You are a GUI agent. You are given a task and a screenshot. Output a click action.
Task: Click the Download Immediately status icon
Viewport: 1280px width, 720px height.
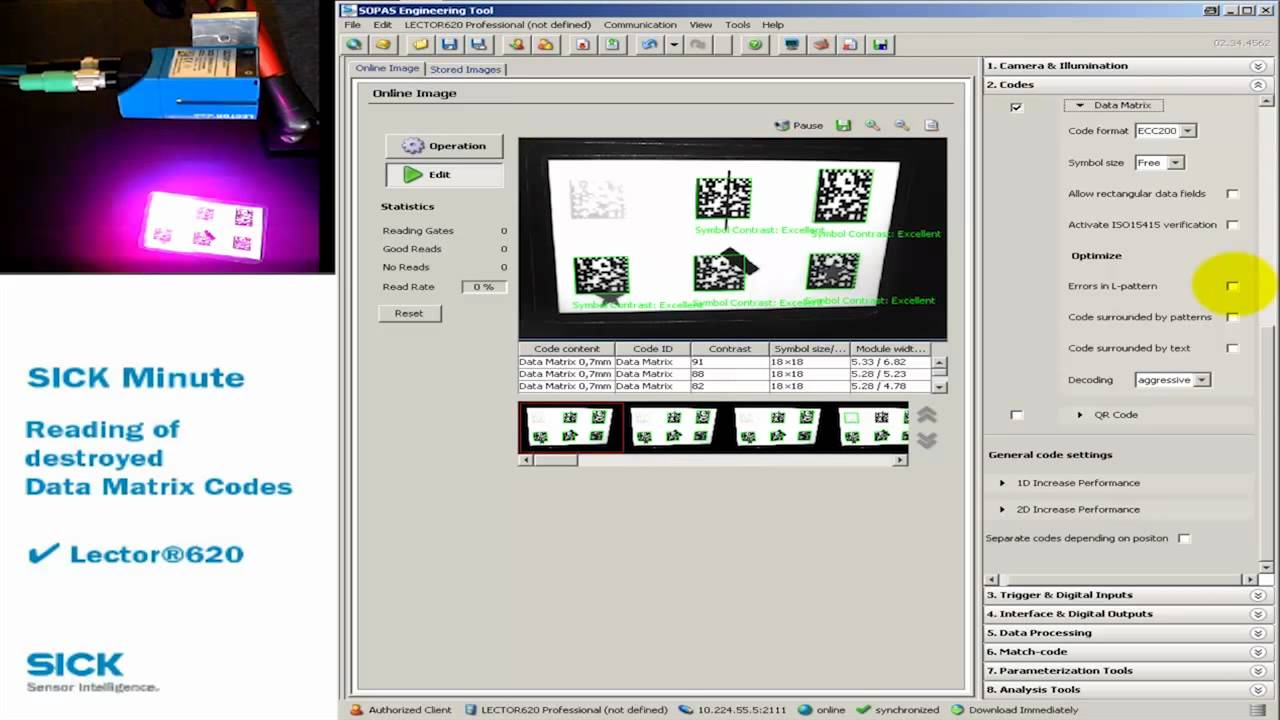(958, 710)
